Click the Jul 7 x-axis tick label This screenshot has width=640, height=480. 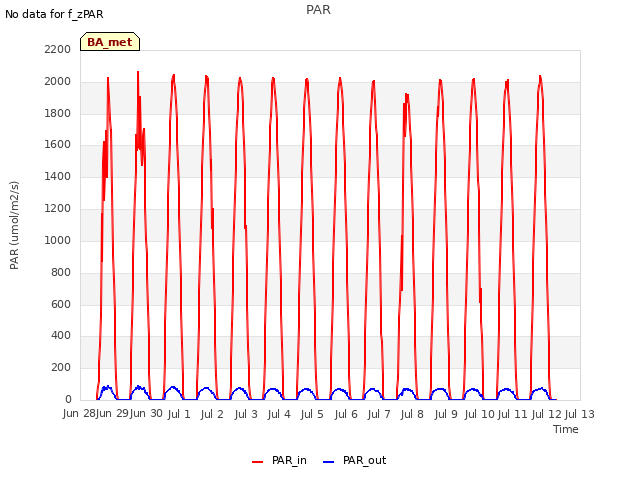(379, 414)
